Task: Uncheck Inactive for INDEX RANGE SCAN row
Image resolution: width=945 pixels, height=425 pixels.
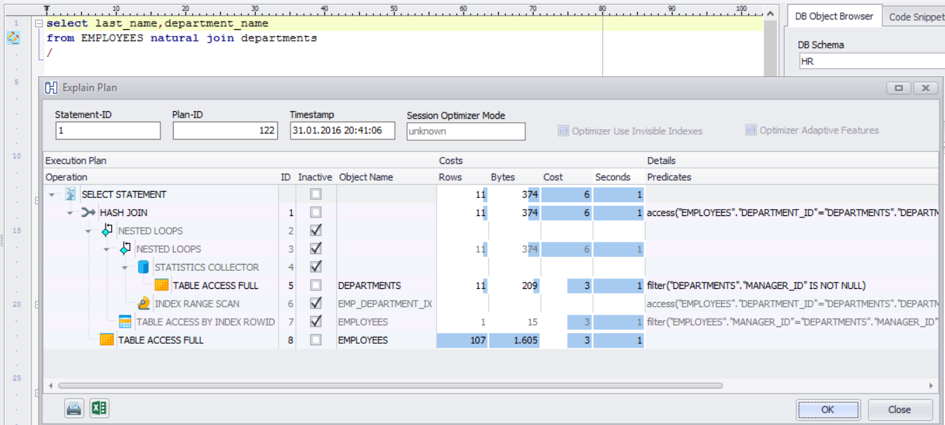Action: 316,303
